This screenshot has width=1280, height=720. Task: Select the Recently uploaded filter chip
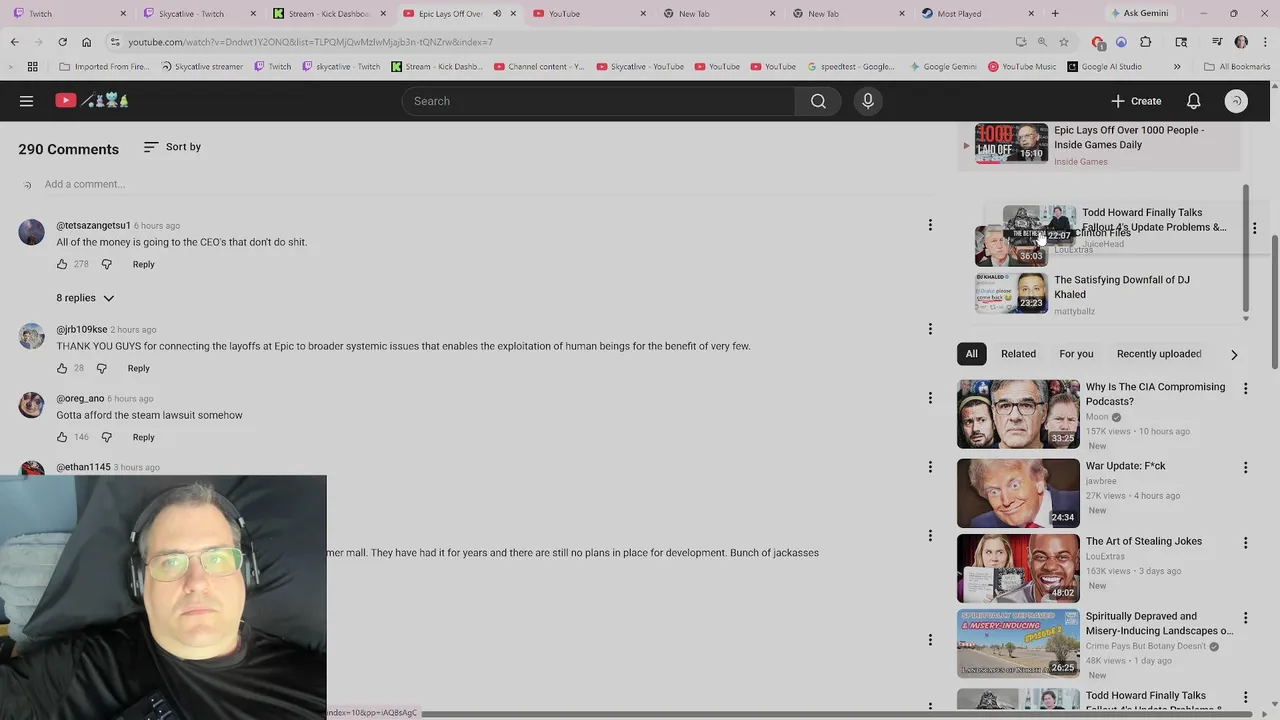pos(1159,354)
